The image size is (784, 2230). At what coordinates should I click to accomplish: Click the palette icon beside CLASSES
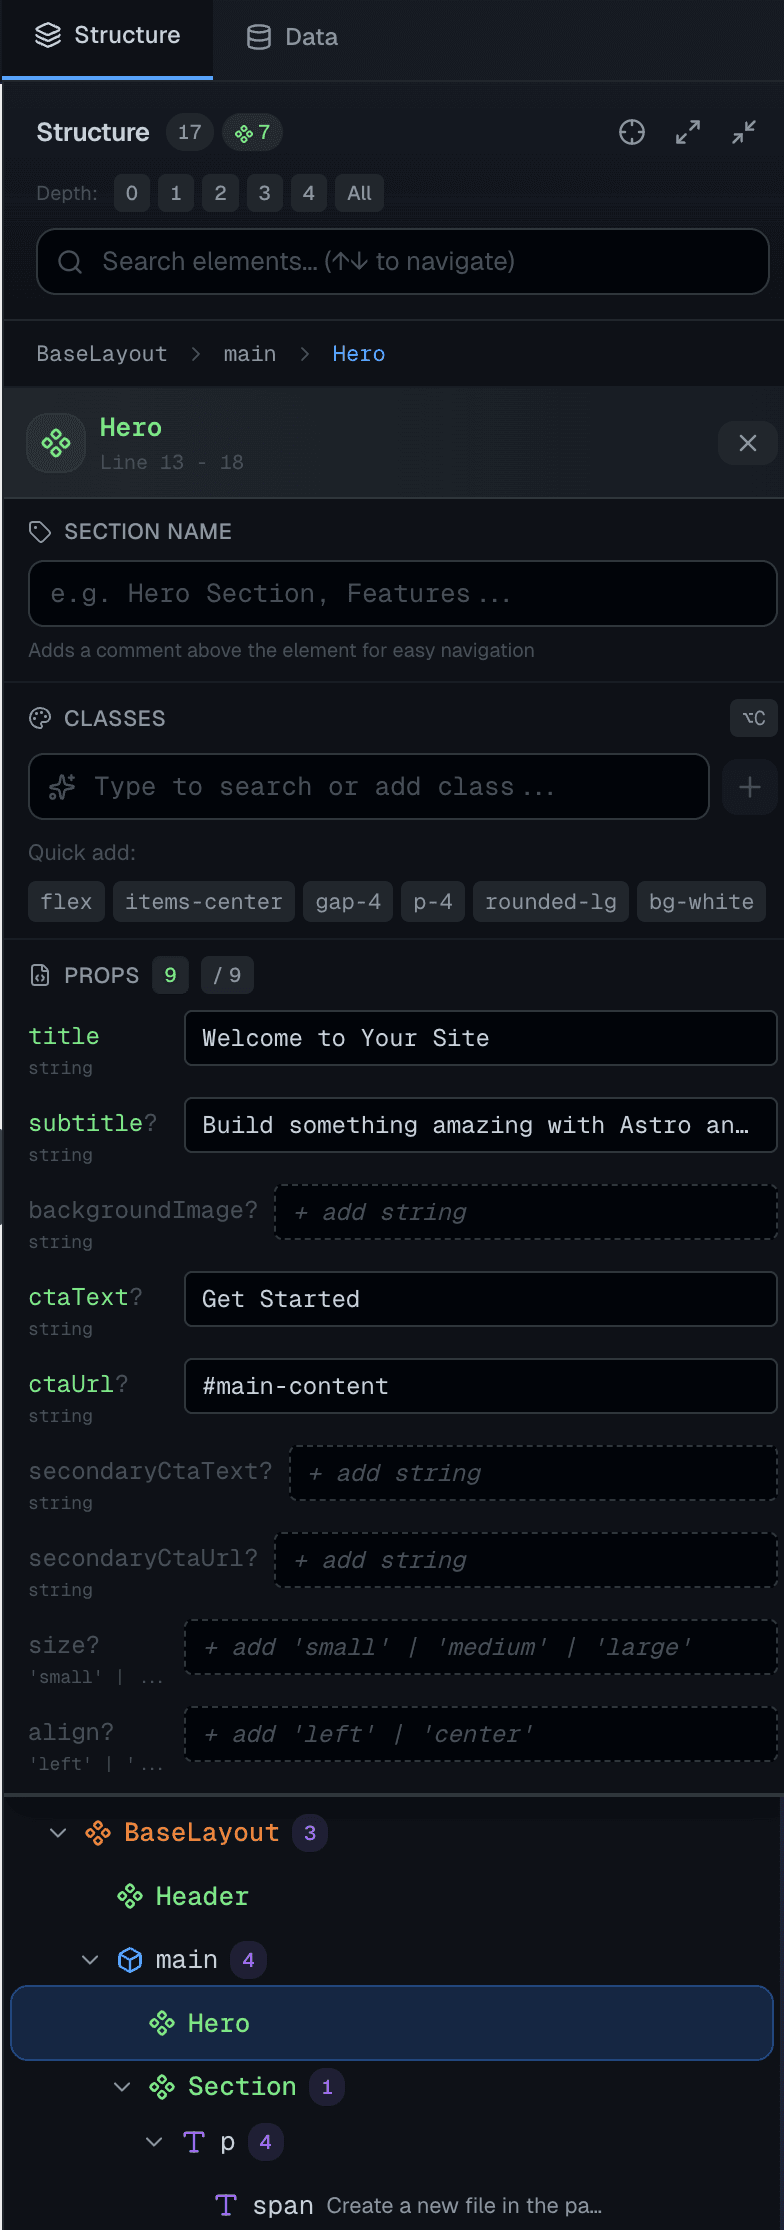39,718
